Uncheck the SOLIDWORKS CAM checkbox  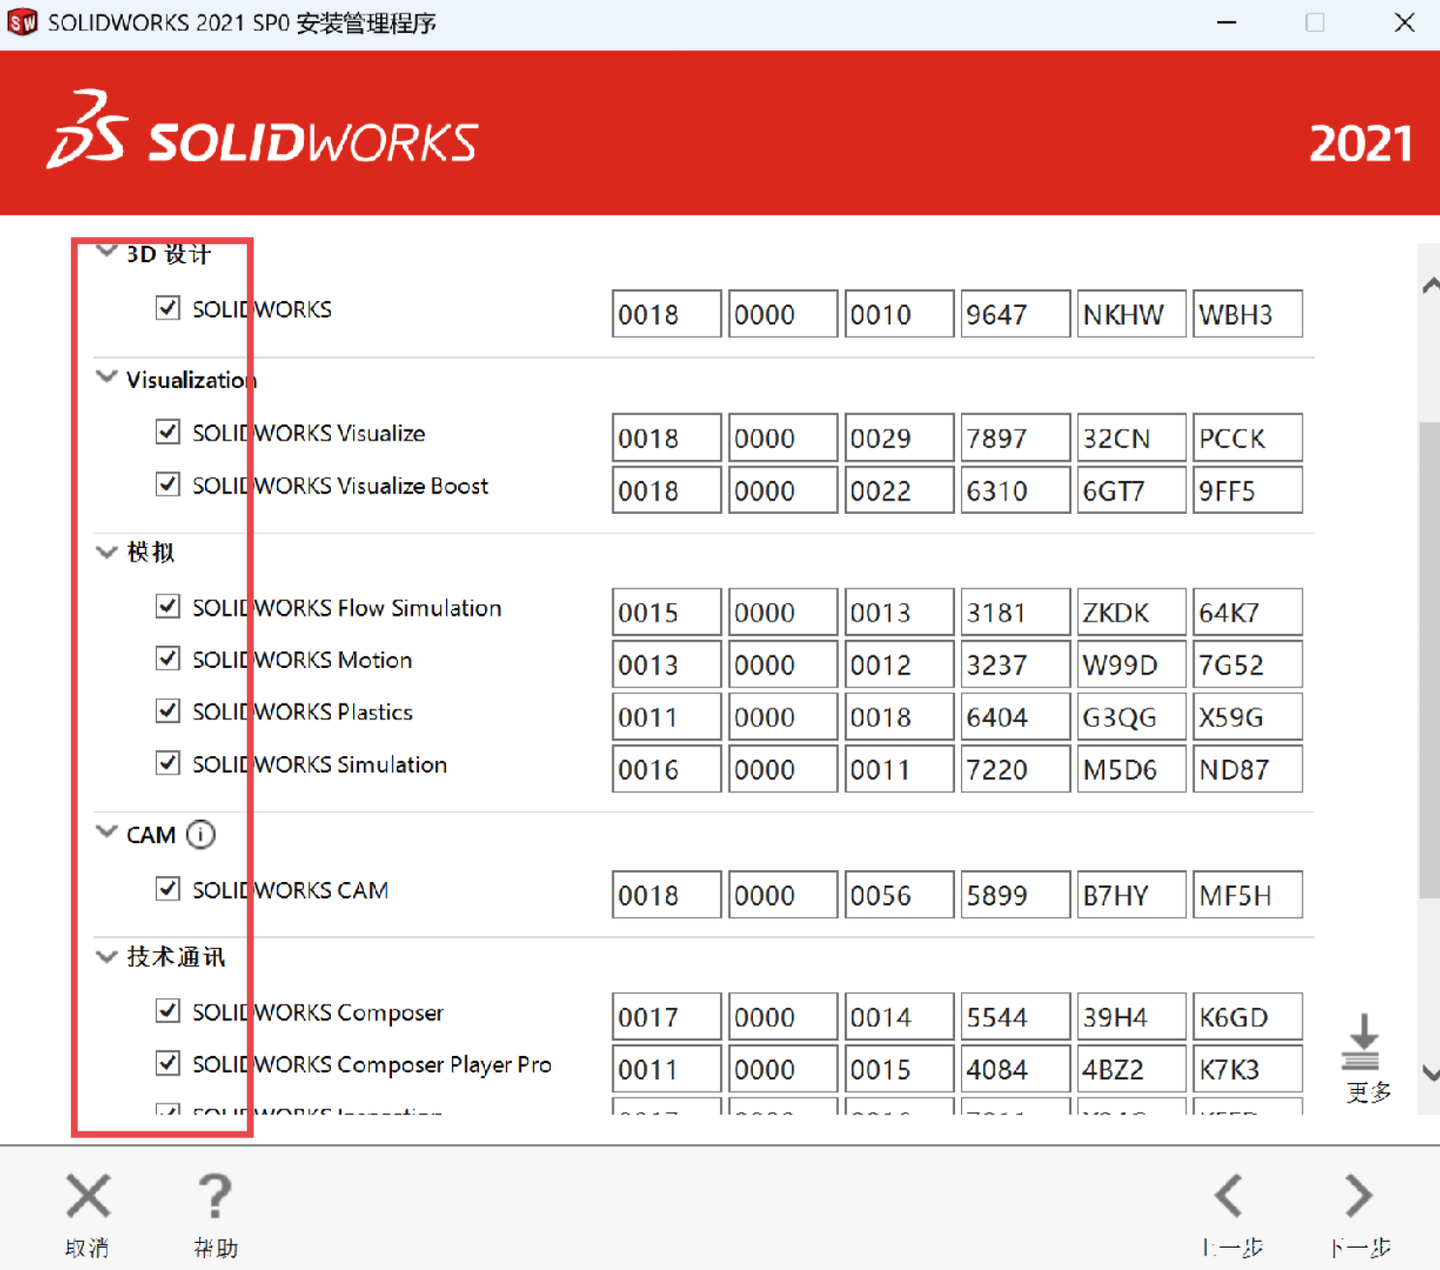point(167,888)
